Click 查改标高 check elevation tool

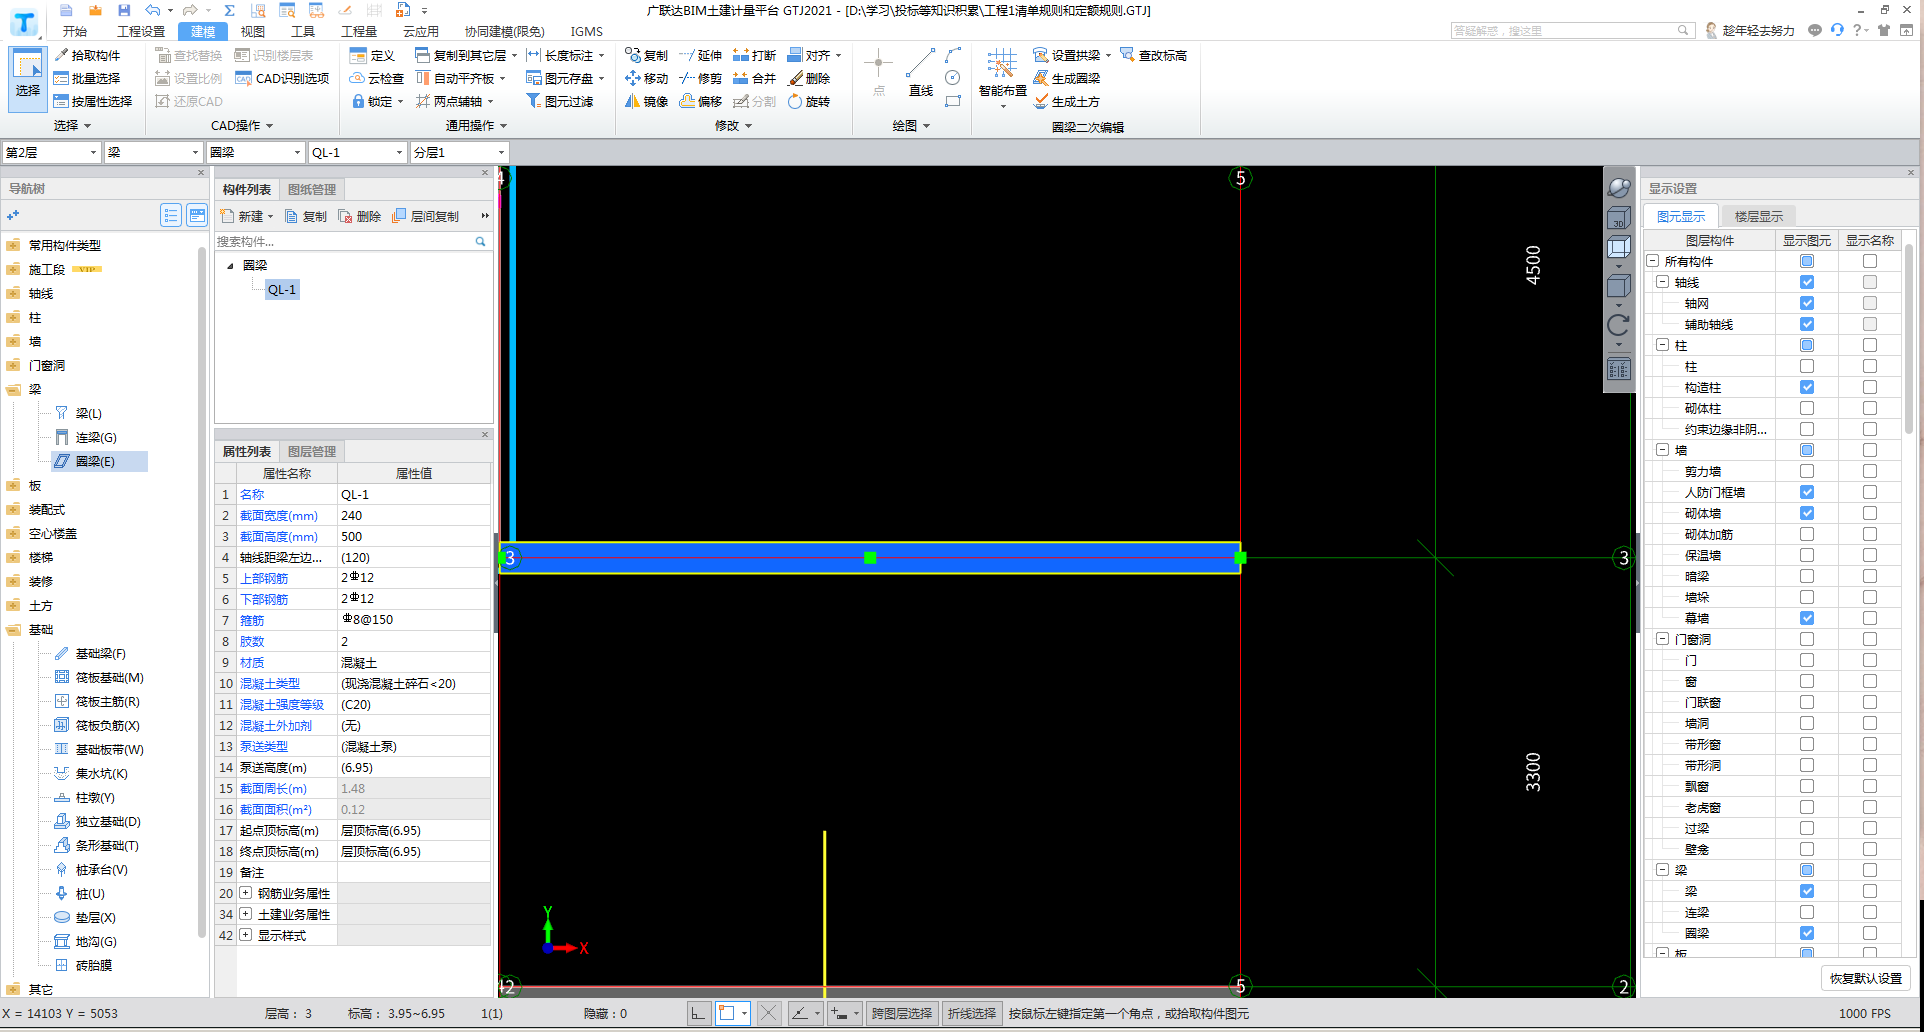tap(1154, 55)
